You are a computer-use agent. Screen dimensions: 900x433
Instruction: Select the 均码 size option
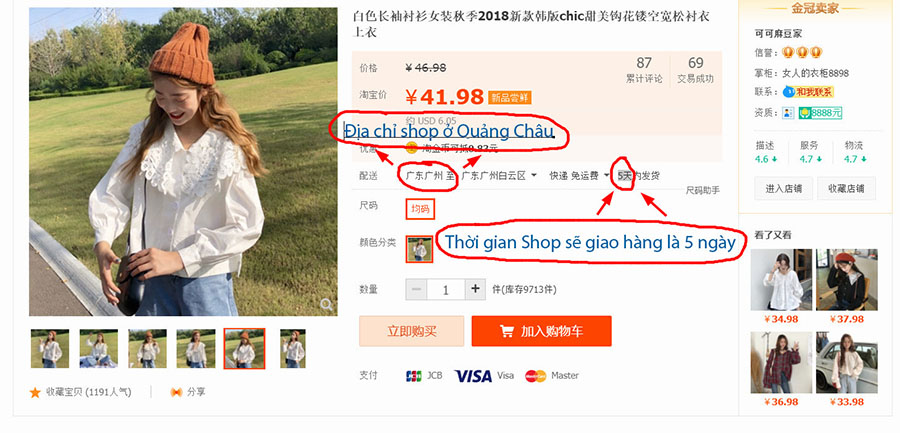pyautogui.click(x=420, y=209)
